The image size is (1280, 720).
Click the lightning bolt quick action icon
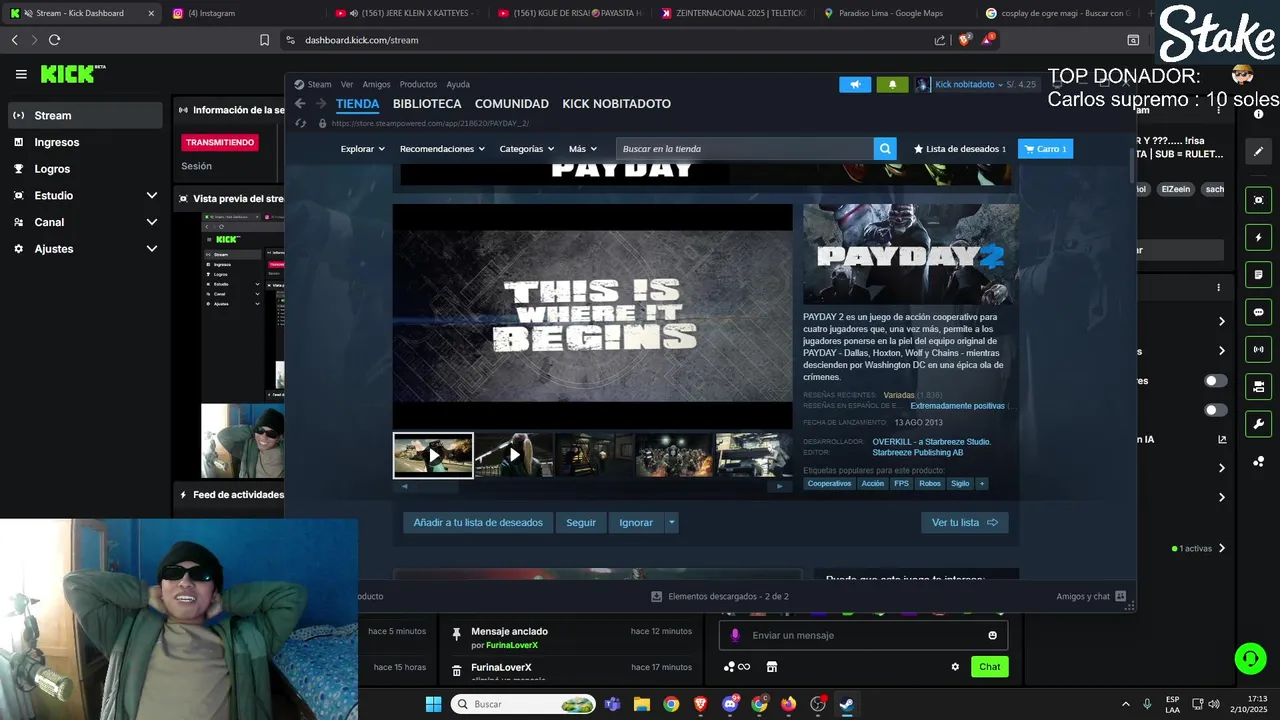pyautogui.click(x=1259, y=238)
